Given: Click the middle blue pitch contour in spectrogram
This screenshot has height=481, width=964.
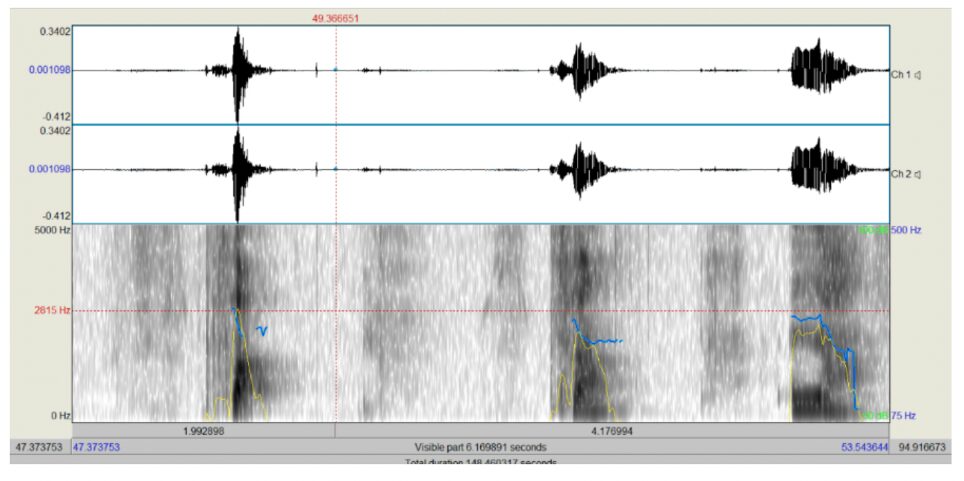Looking at the screenshot, I should point(596,340).
